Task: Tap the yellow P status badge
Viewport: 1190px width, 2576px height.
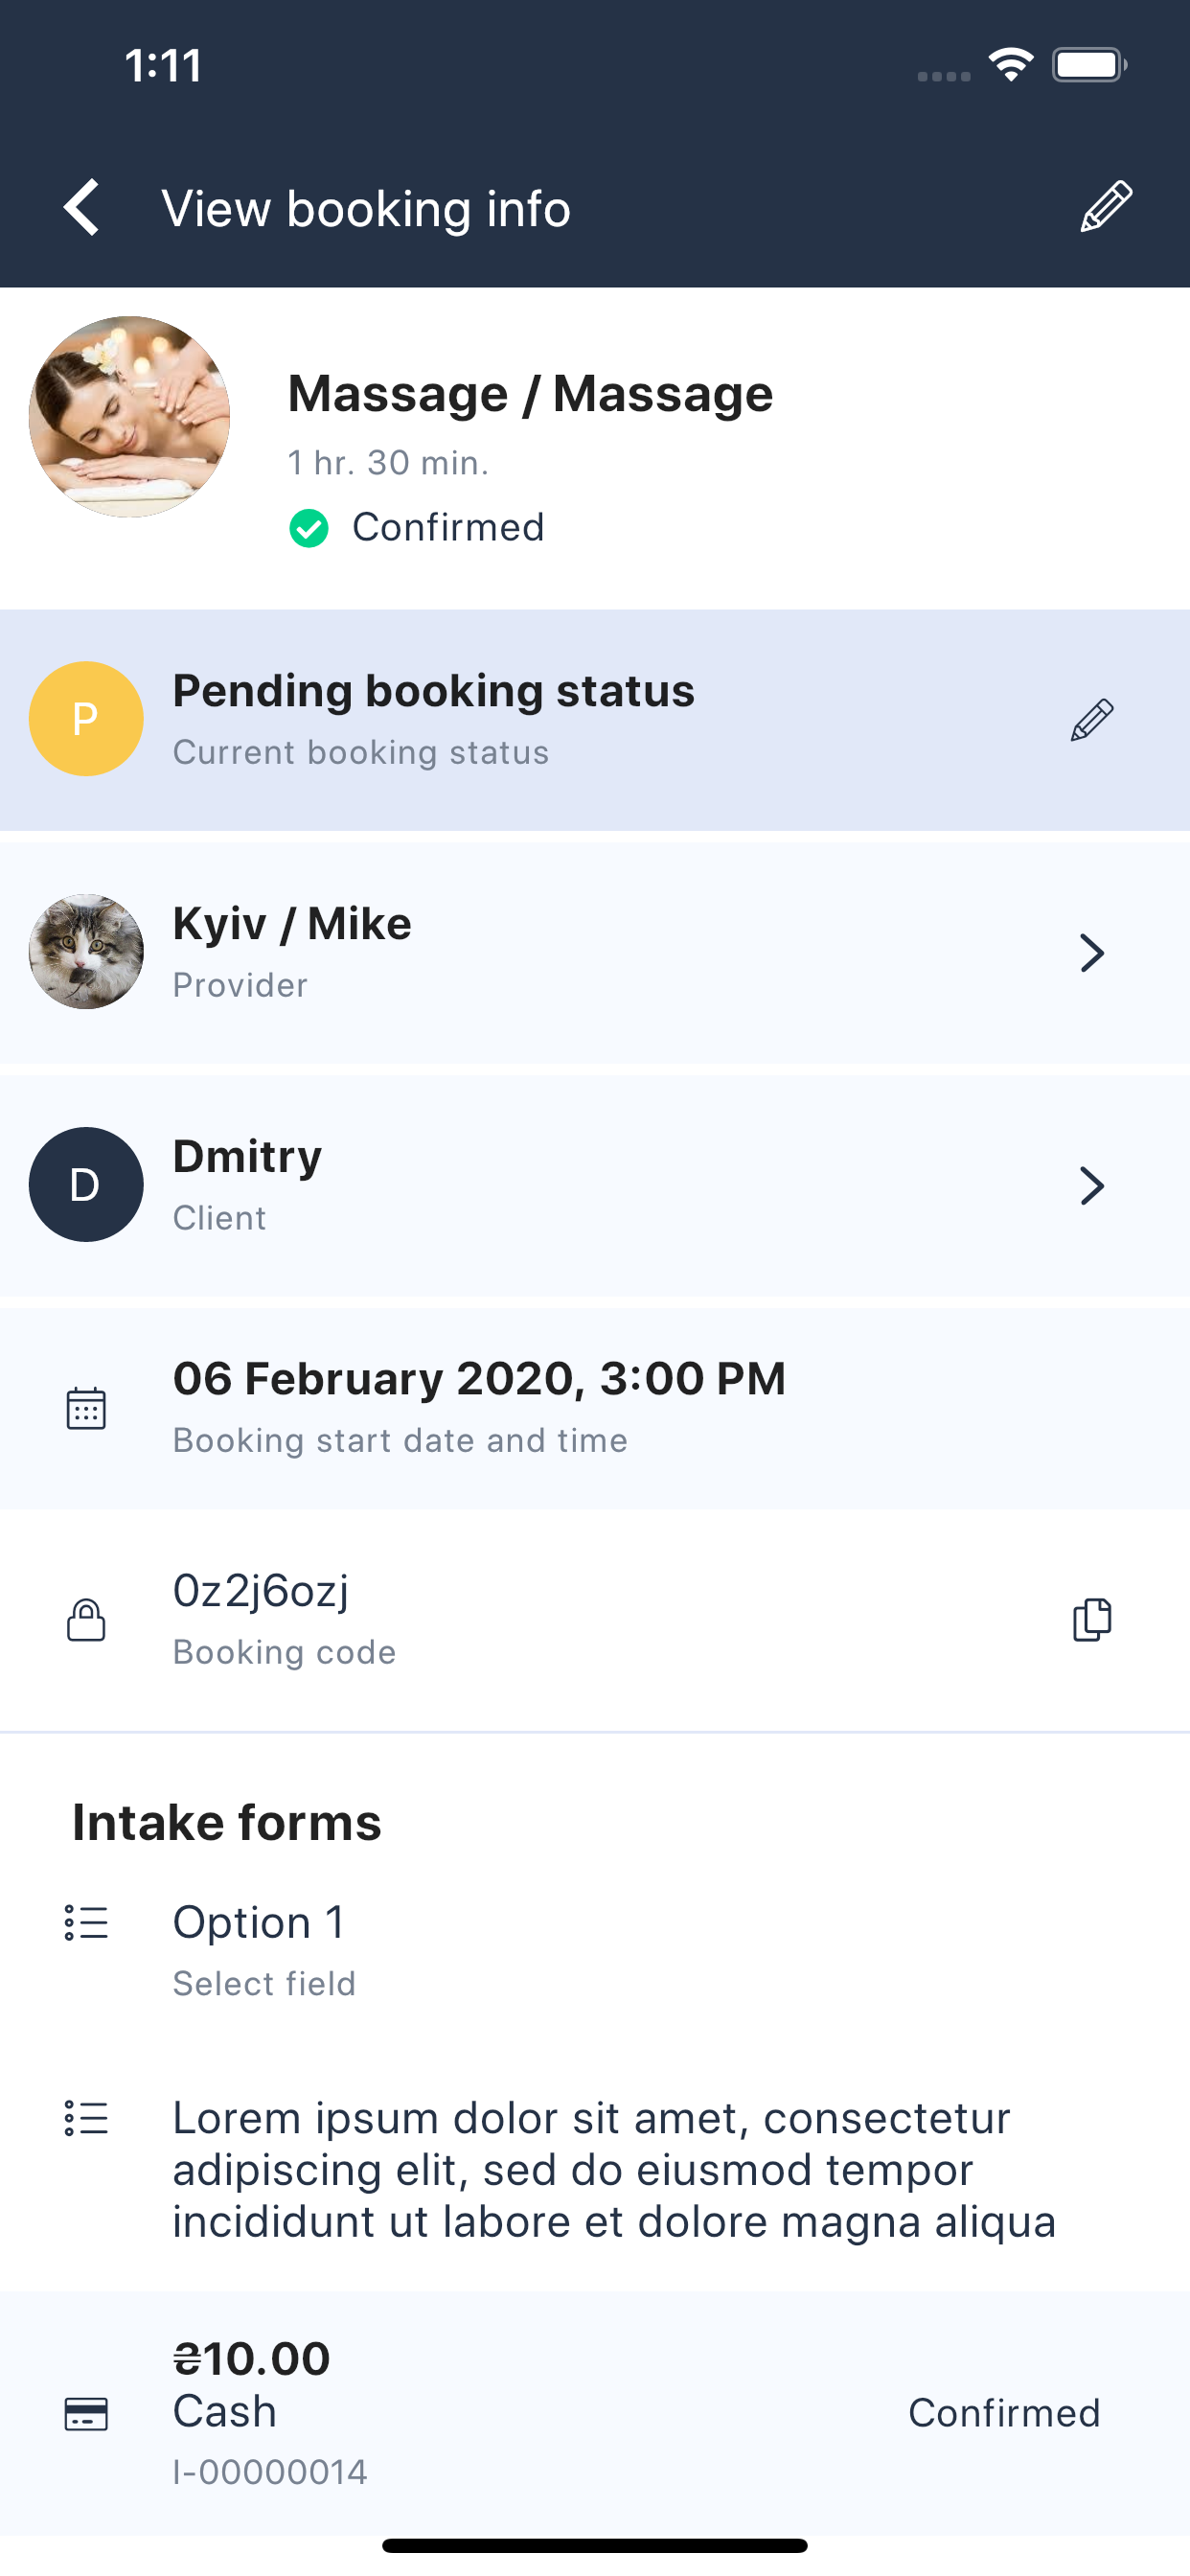Action: click(86, 719)
